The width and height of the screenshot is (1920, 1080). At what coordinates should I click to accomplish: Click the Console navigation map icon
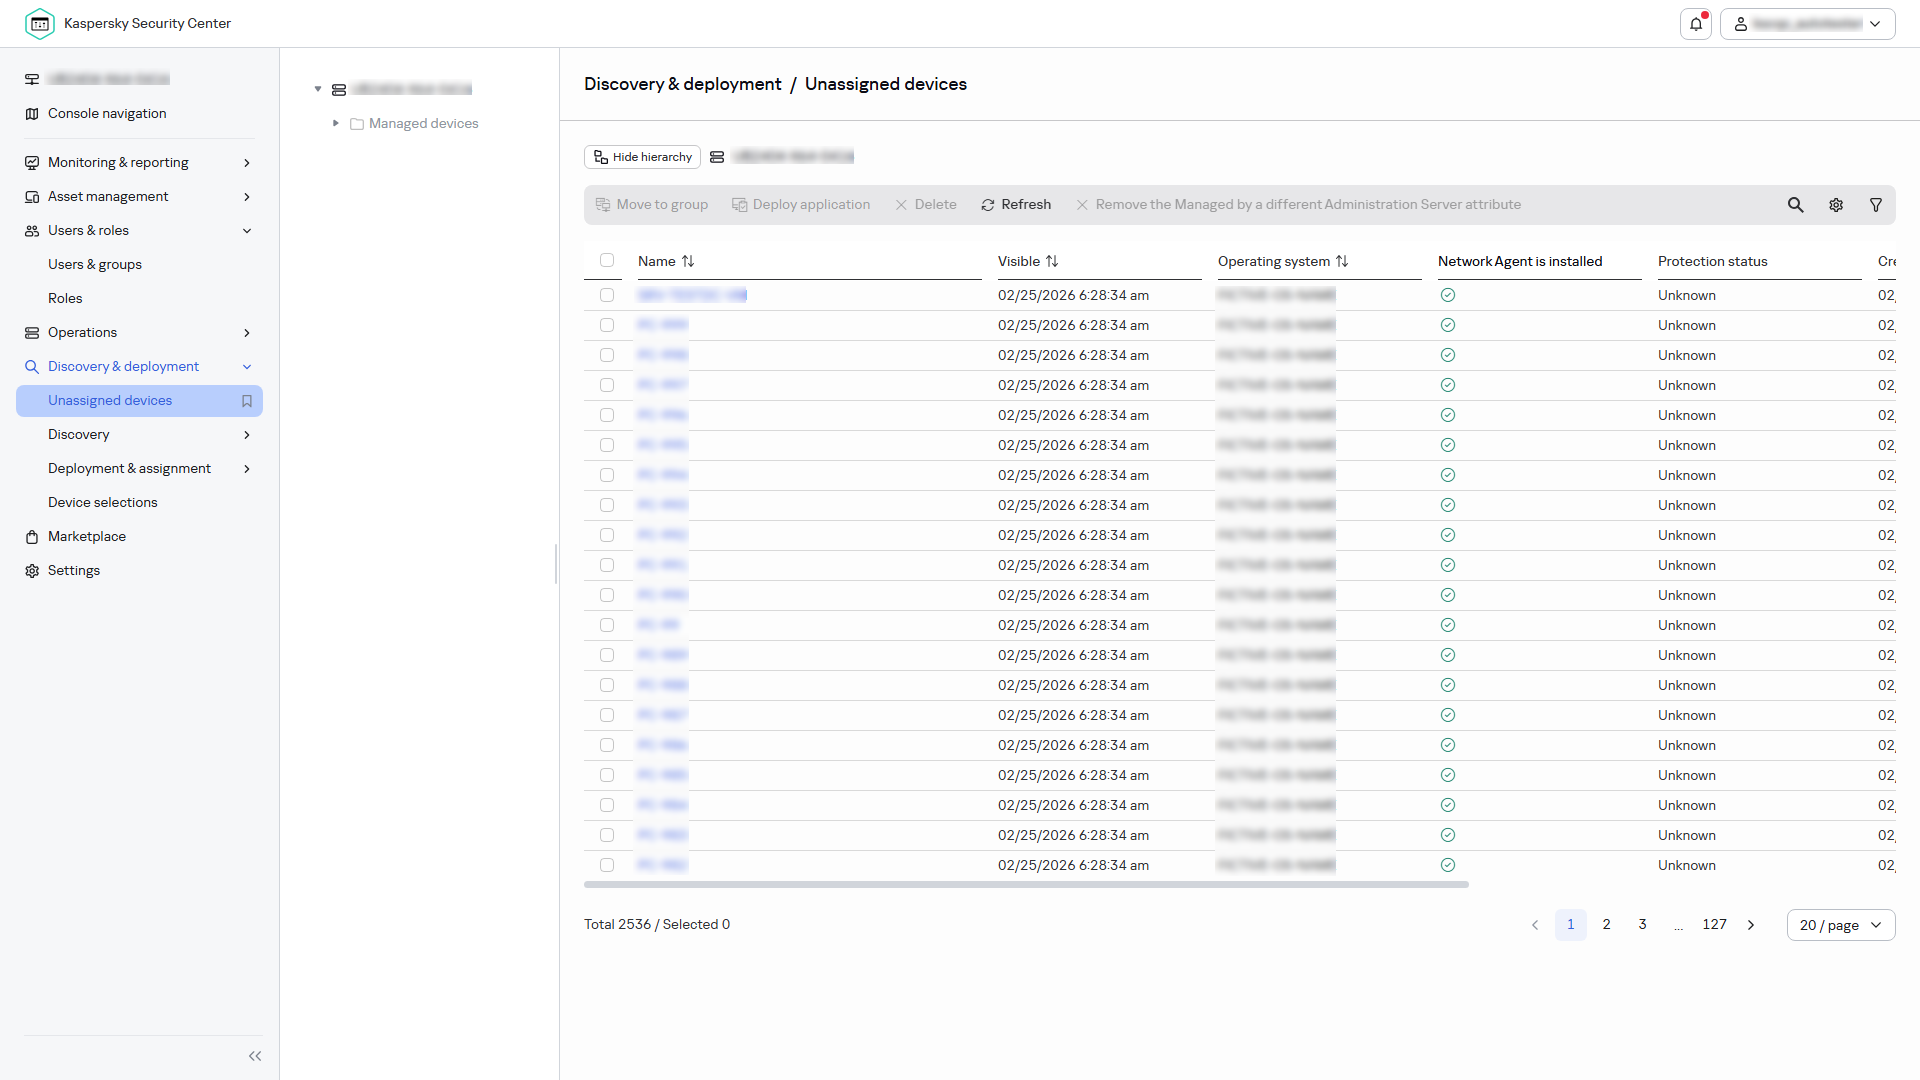32,114
